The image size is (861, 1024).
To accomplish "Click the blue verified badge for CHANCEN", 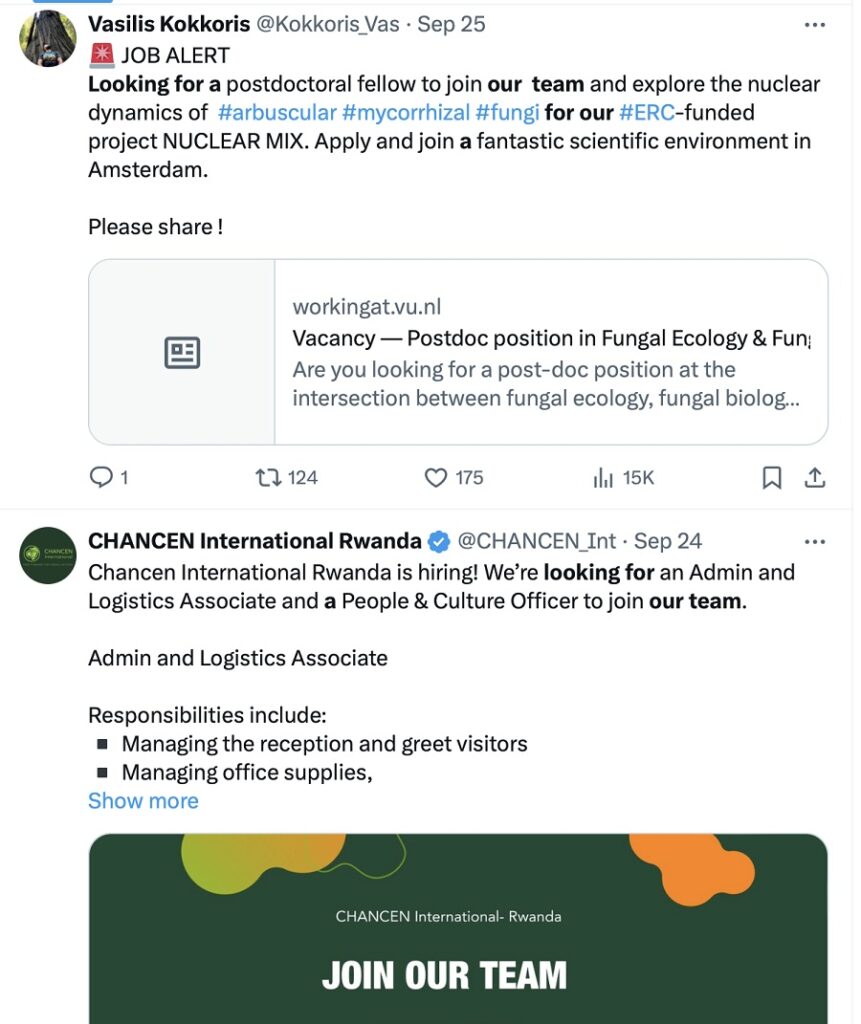I will coord(438,542).
